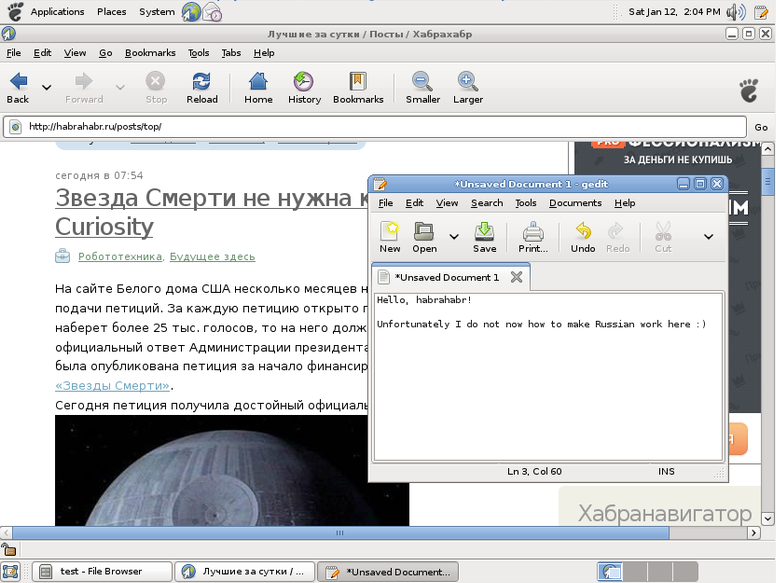Image resolution: width=776 pixels, height=583 pixels.
Task: Open the Будущее здесь hub link
Action: point(212,256)
